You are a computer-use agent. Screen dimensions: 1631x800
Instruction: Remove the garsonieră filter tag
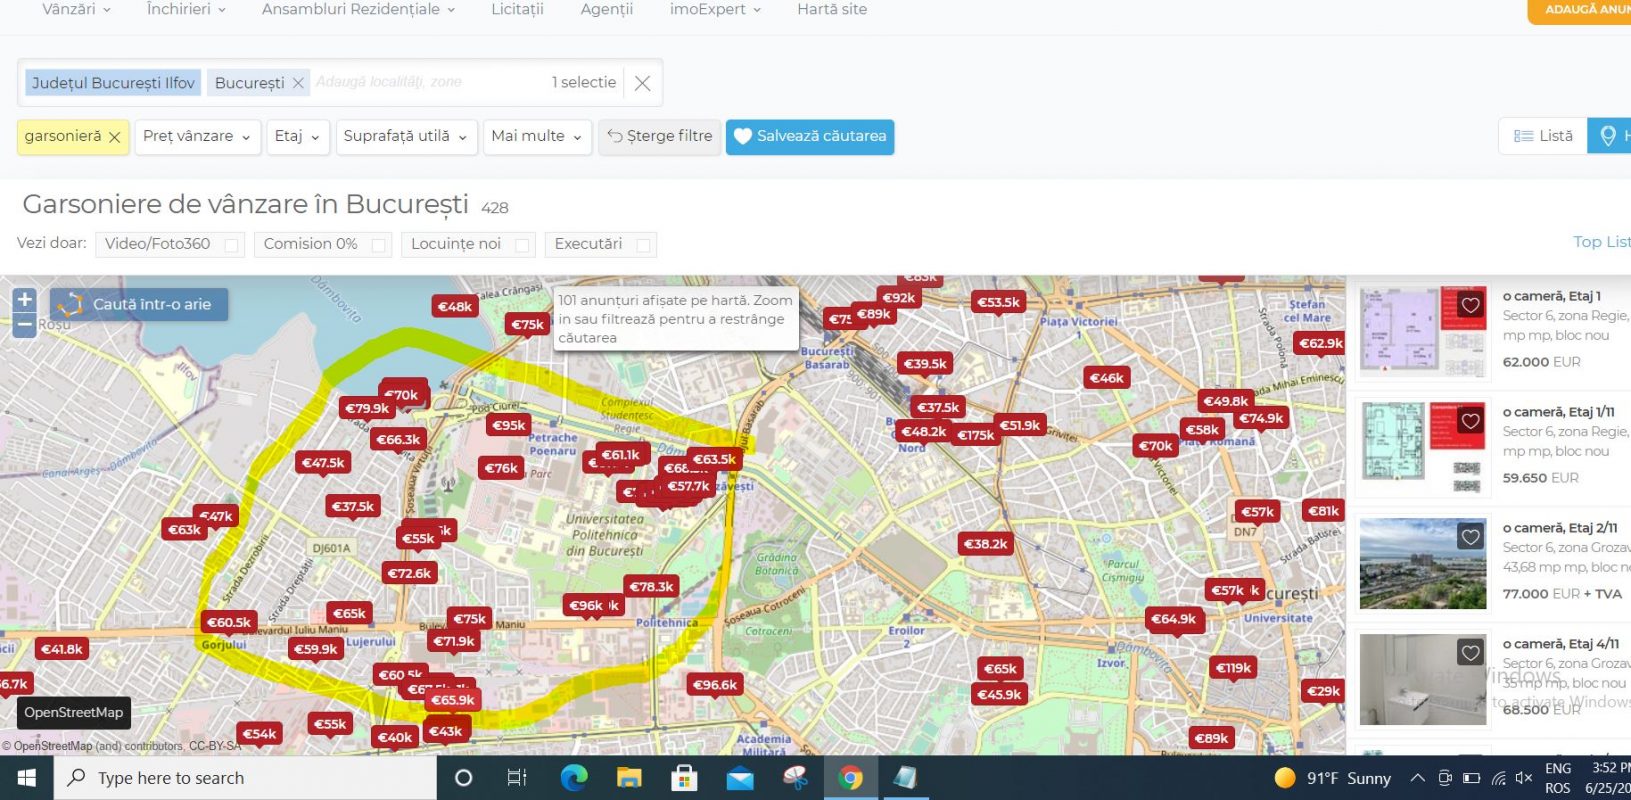coord(115,137)
